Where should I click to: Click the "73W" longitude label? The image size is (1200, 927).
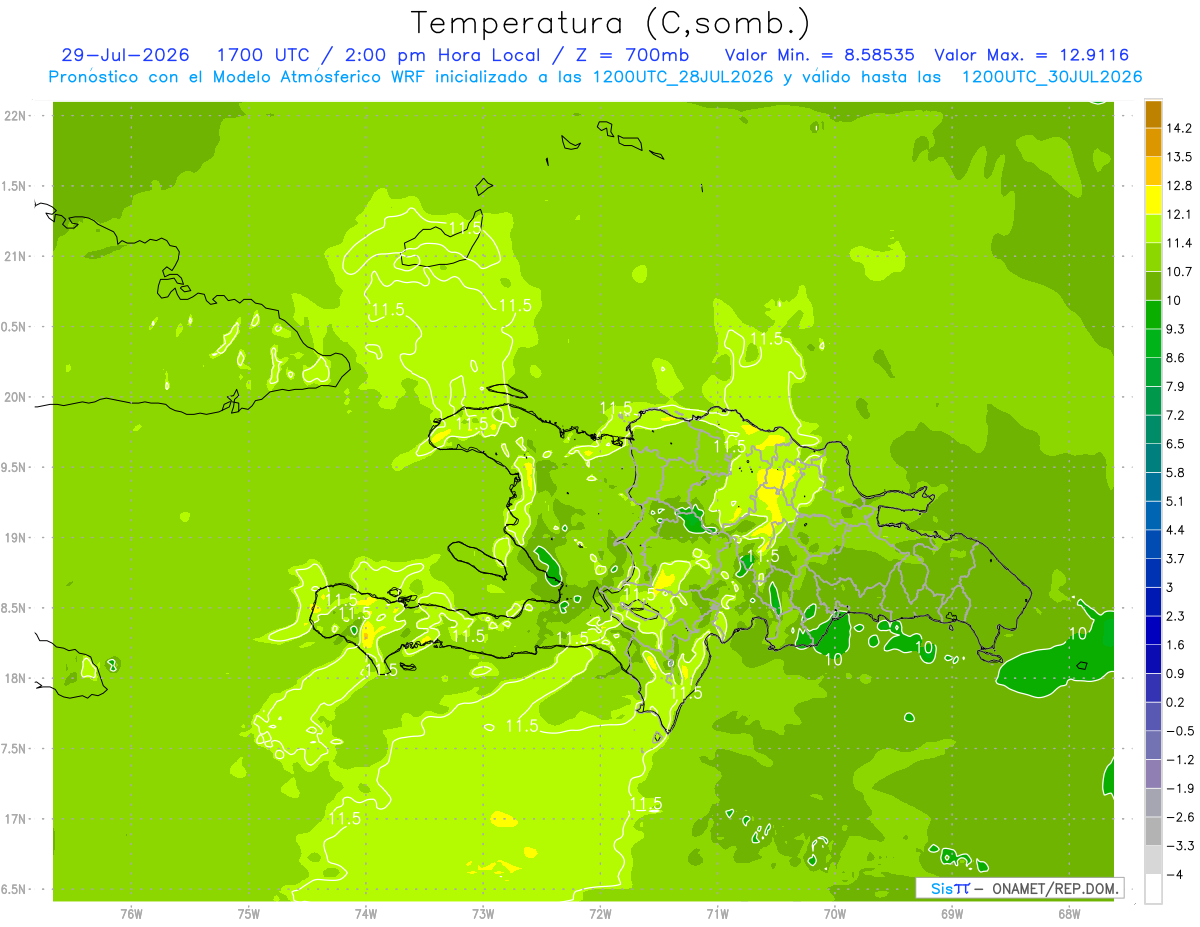pos(483,913)
